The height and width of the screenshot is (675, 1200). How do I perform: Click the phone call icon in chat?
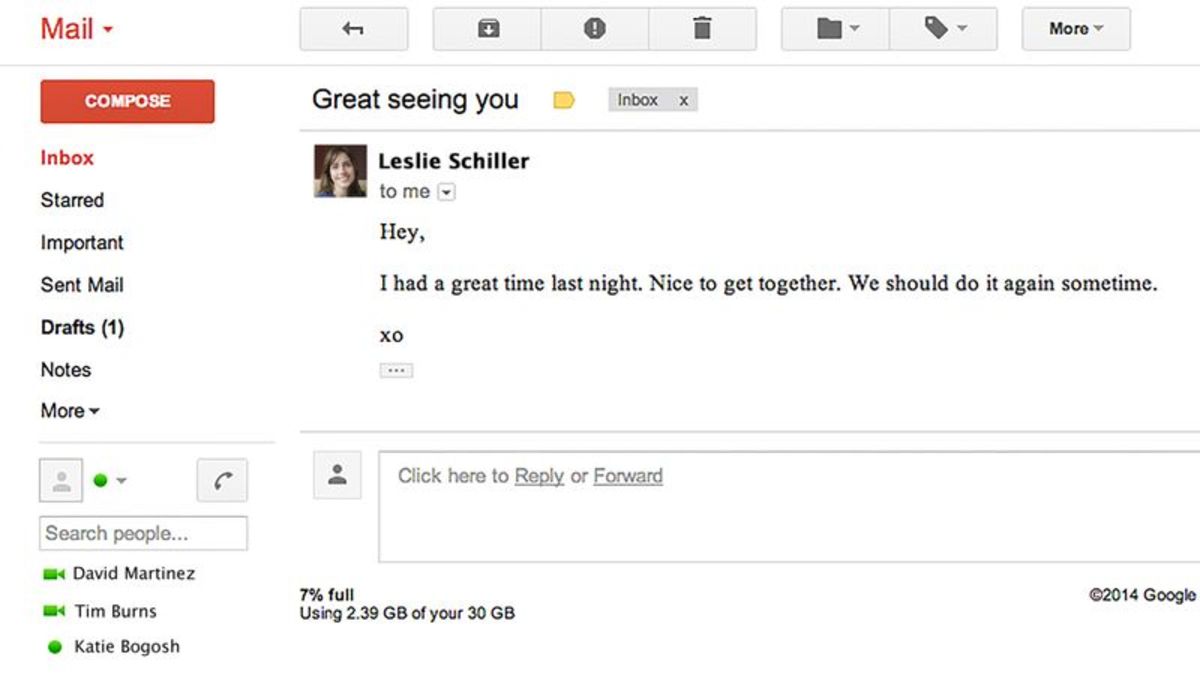222,481
